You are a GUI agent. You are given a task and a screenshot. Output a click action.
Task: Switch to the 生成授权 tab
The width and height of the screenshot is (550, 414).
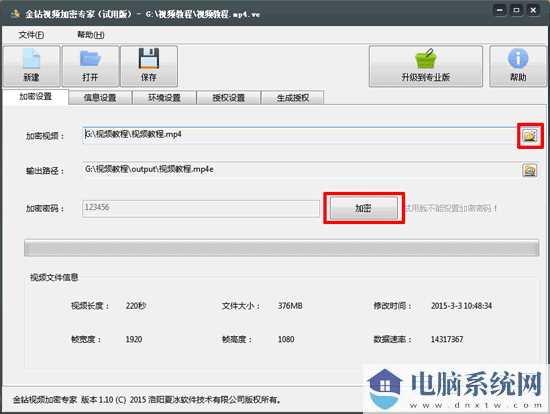point(293,98)
